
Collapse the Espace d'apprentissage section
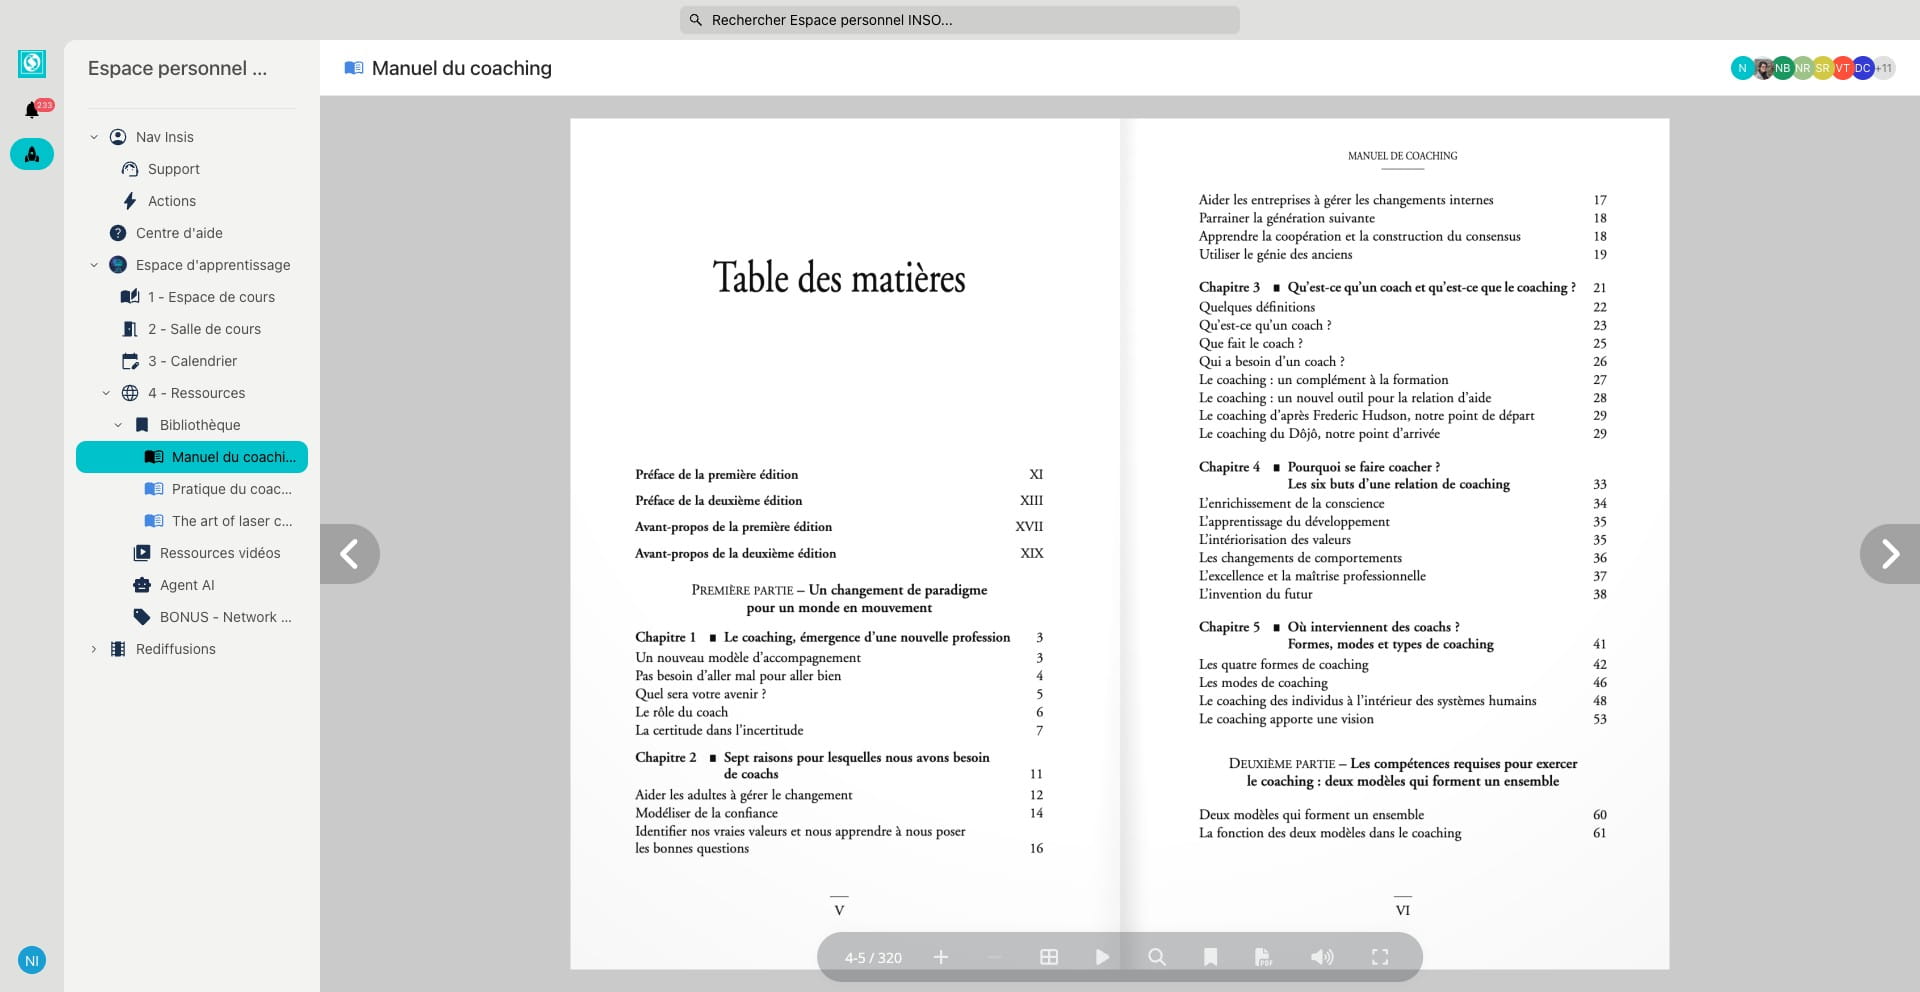[94, 265]
